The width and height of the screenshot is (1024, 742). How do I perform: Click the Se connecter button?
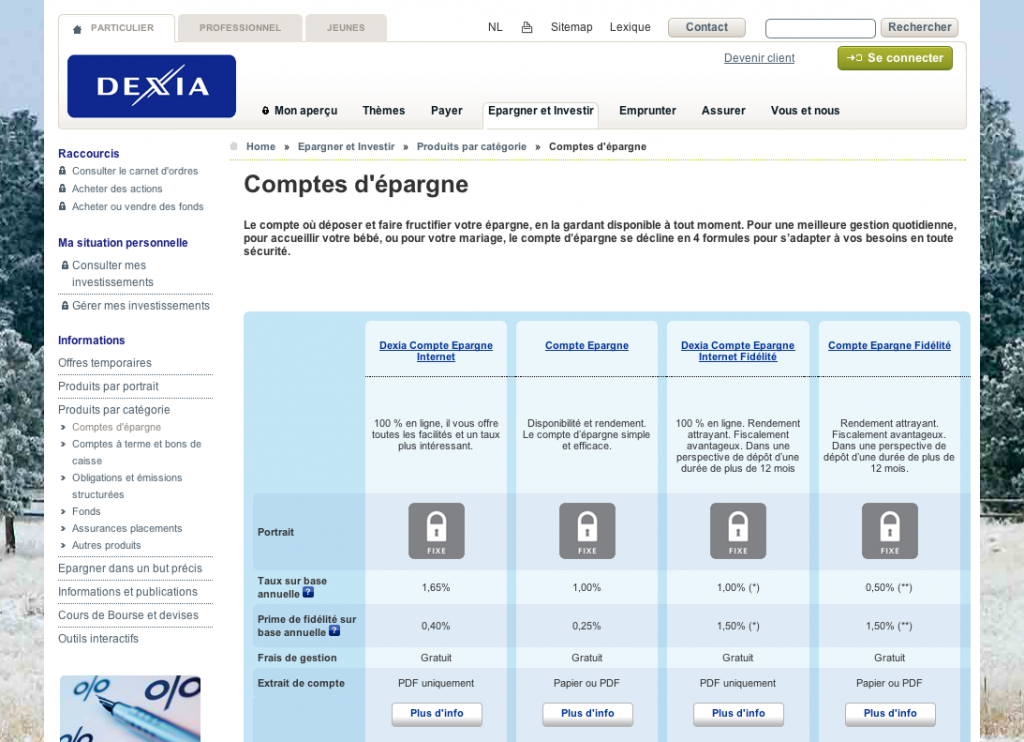tap(895, 58)
